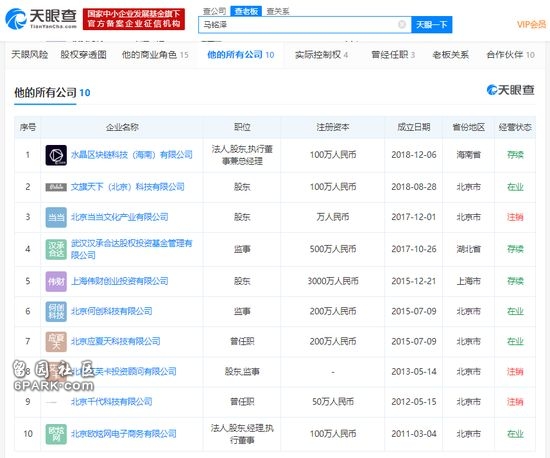Click 注册资本 column header

(333, 127)
